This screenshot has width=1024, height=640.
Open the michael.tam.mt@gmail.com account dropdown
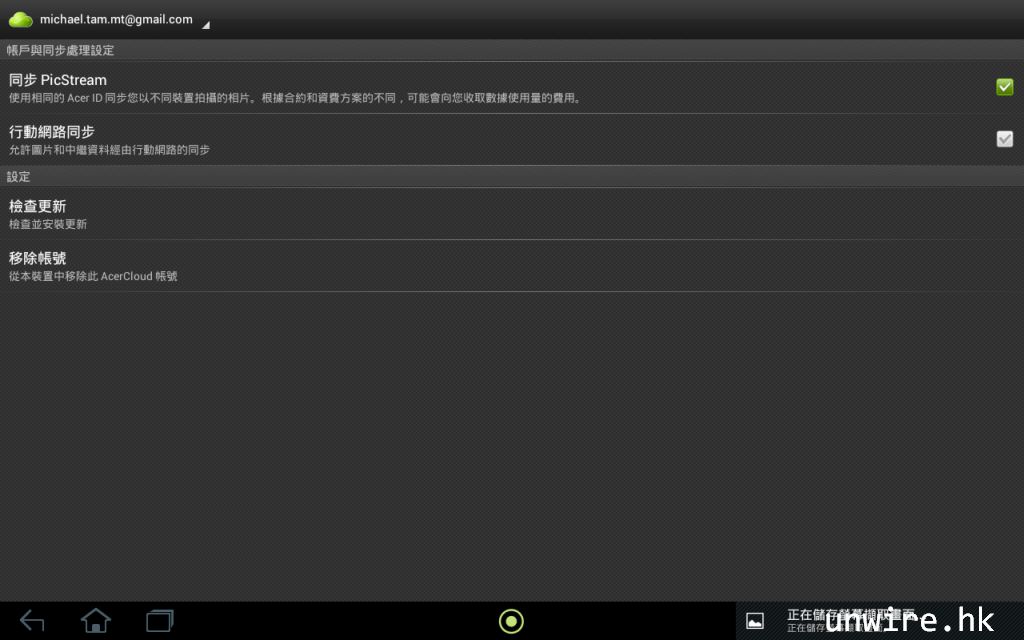[x=116, y=19]
